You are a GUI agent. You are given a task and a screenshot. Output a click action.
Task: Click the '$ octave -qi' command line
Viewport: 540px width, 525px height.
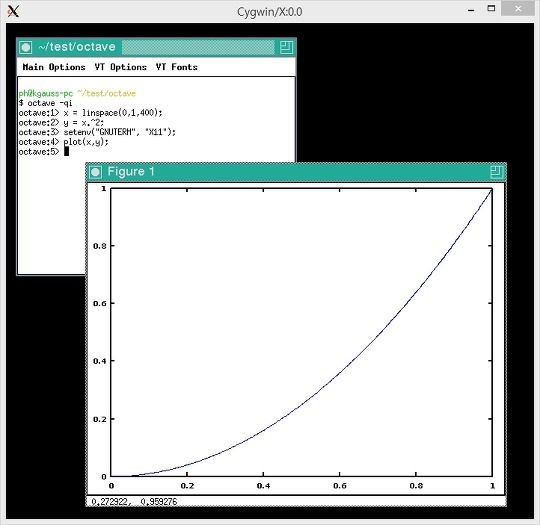coord(45,103)
